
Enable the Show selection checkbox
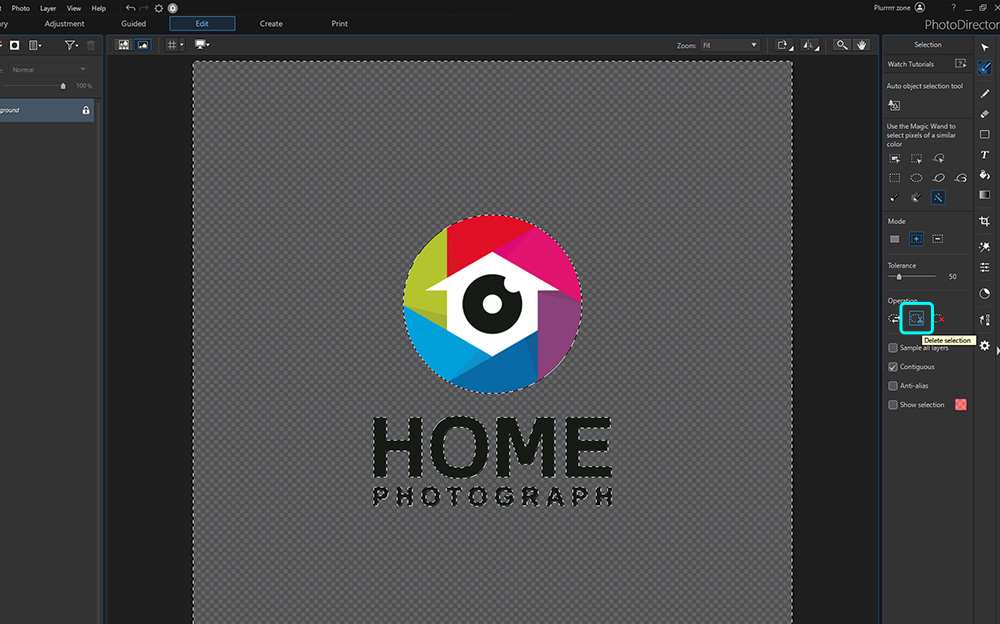pyautogui.click(x=893, y=405)
